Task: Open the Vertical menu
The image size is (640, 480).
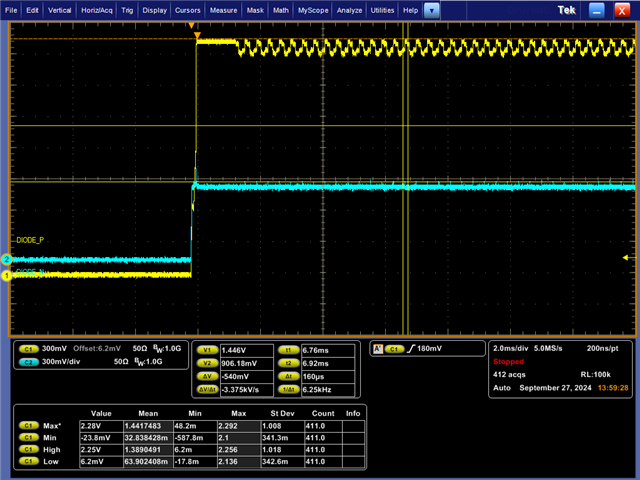Action: 60,10
